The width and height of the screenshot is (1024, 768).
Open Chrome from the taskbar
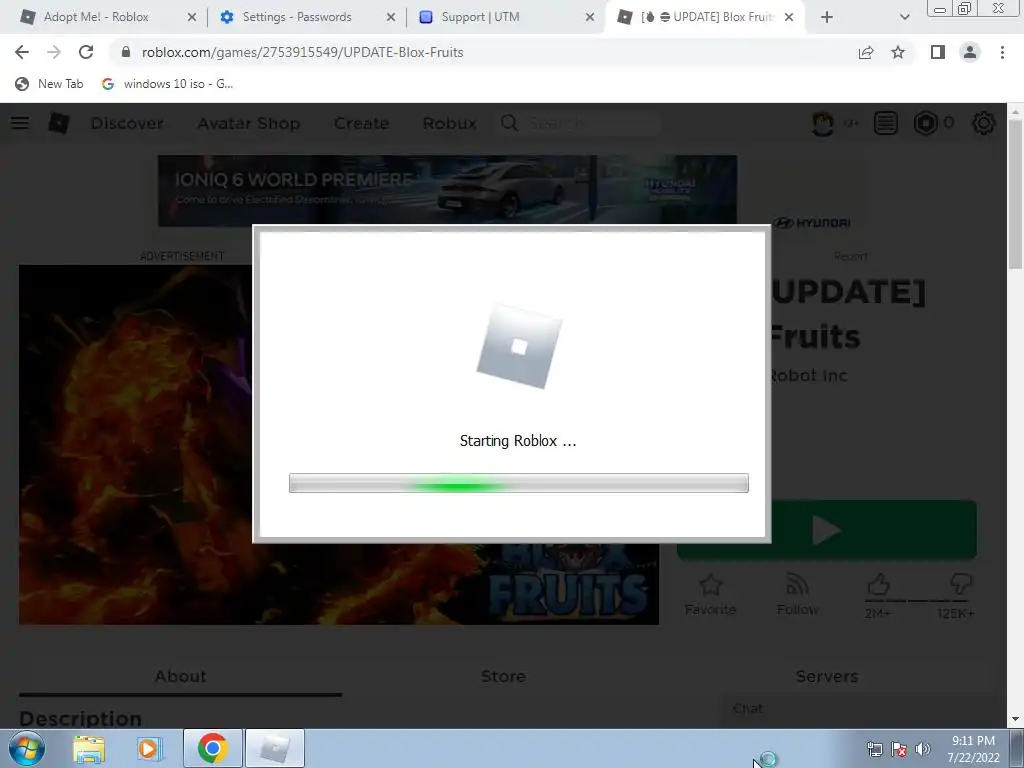pos(212,748)
